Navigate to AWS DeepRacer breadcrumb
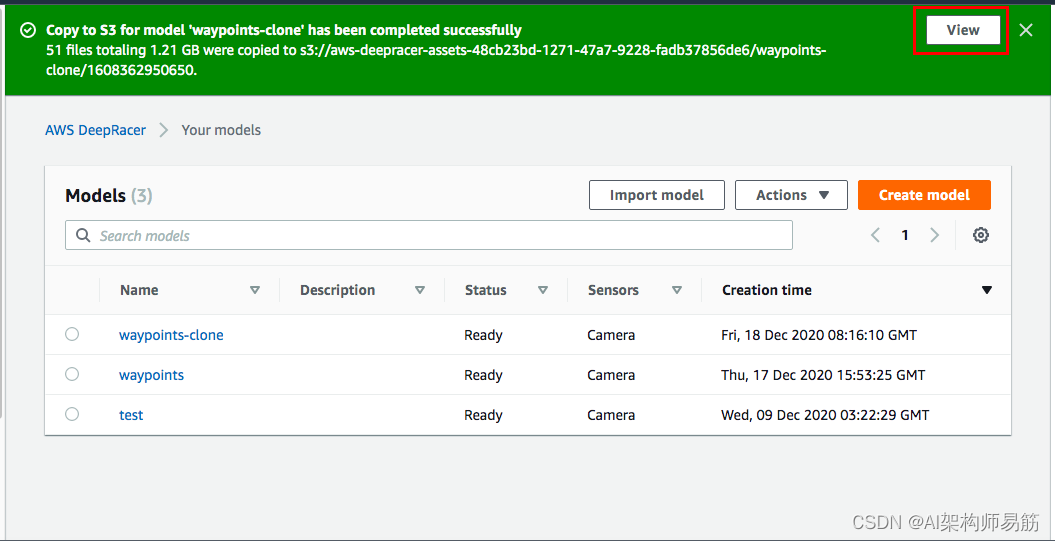Image resolution: width=1055 pixels, height=541 pixels. click(95, 130)
